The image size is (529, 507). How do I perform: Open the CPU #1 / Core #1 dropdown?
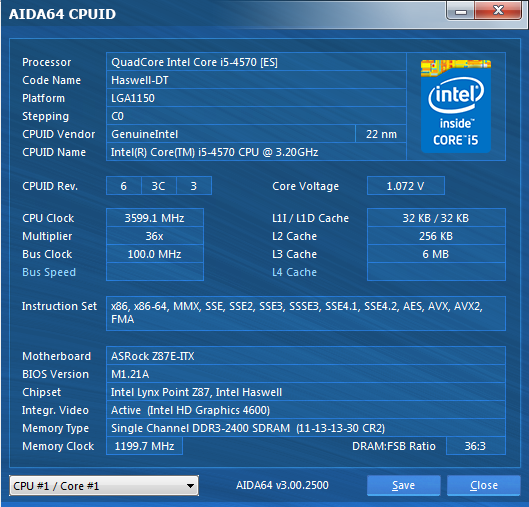point(104,486)
